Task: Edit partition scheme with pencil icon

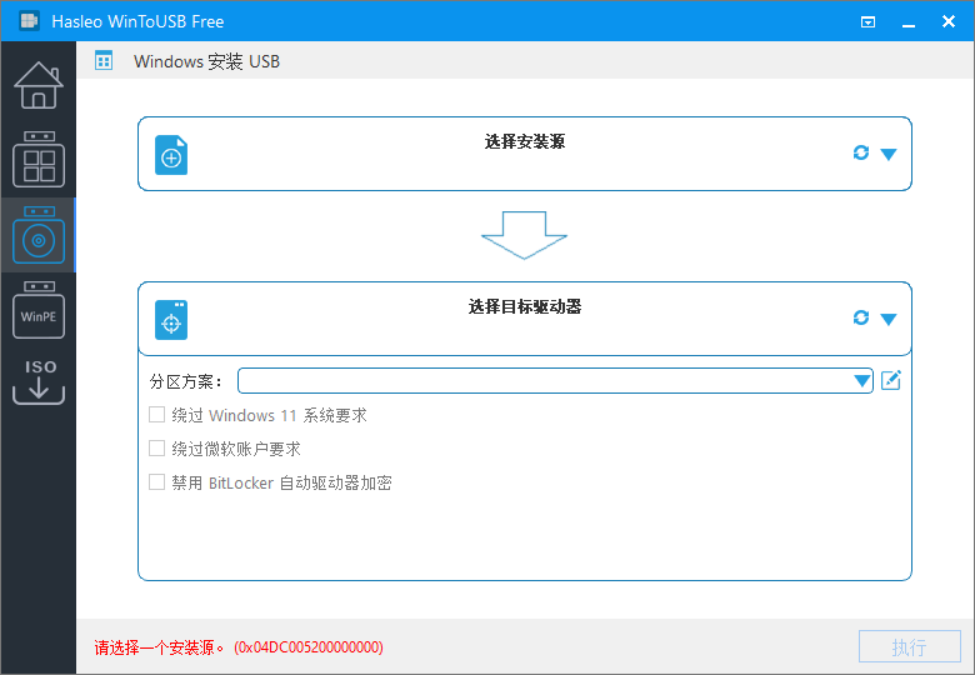Action: pyautogui.click(x=891, y=380)
